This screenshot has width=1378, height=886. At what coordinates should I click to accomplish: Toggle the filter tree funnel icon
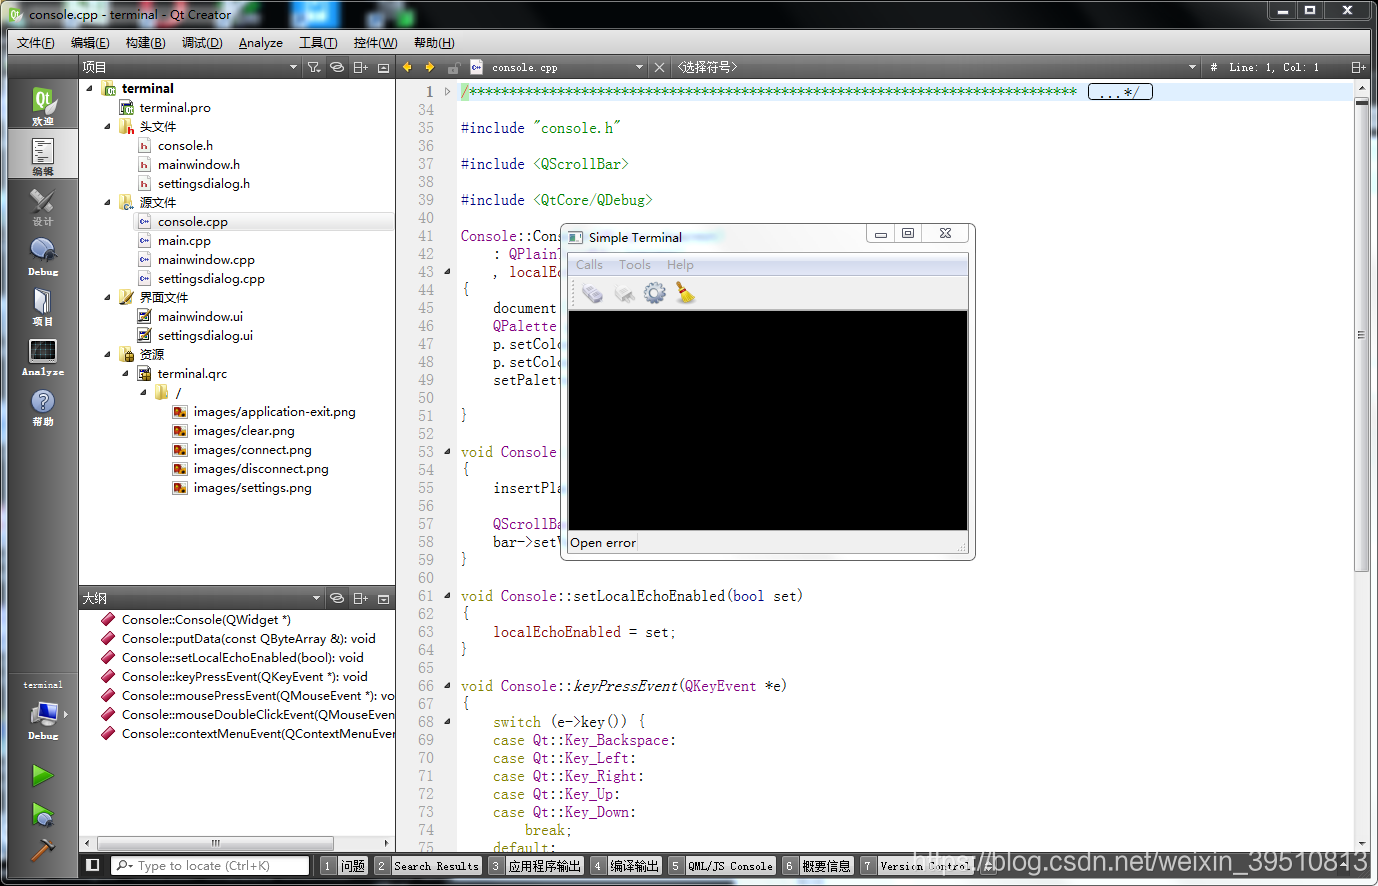pyautogui.click(x=314, y=67)
